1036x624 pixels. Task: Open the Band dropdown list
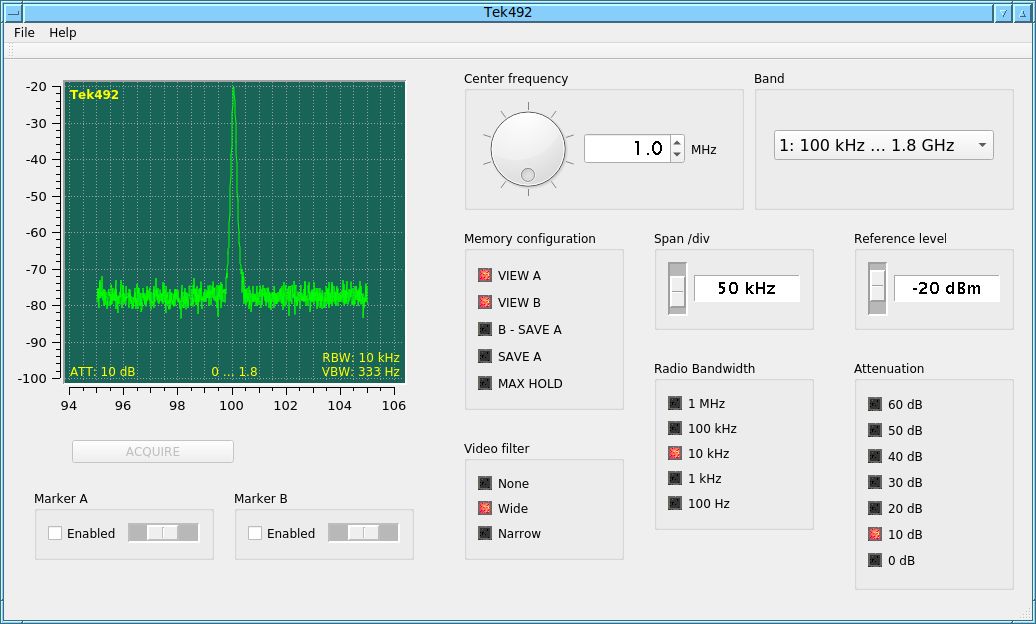(x=883, y=146)
